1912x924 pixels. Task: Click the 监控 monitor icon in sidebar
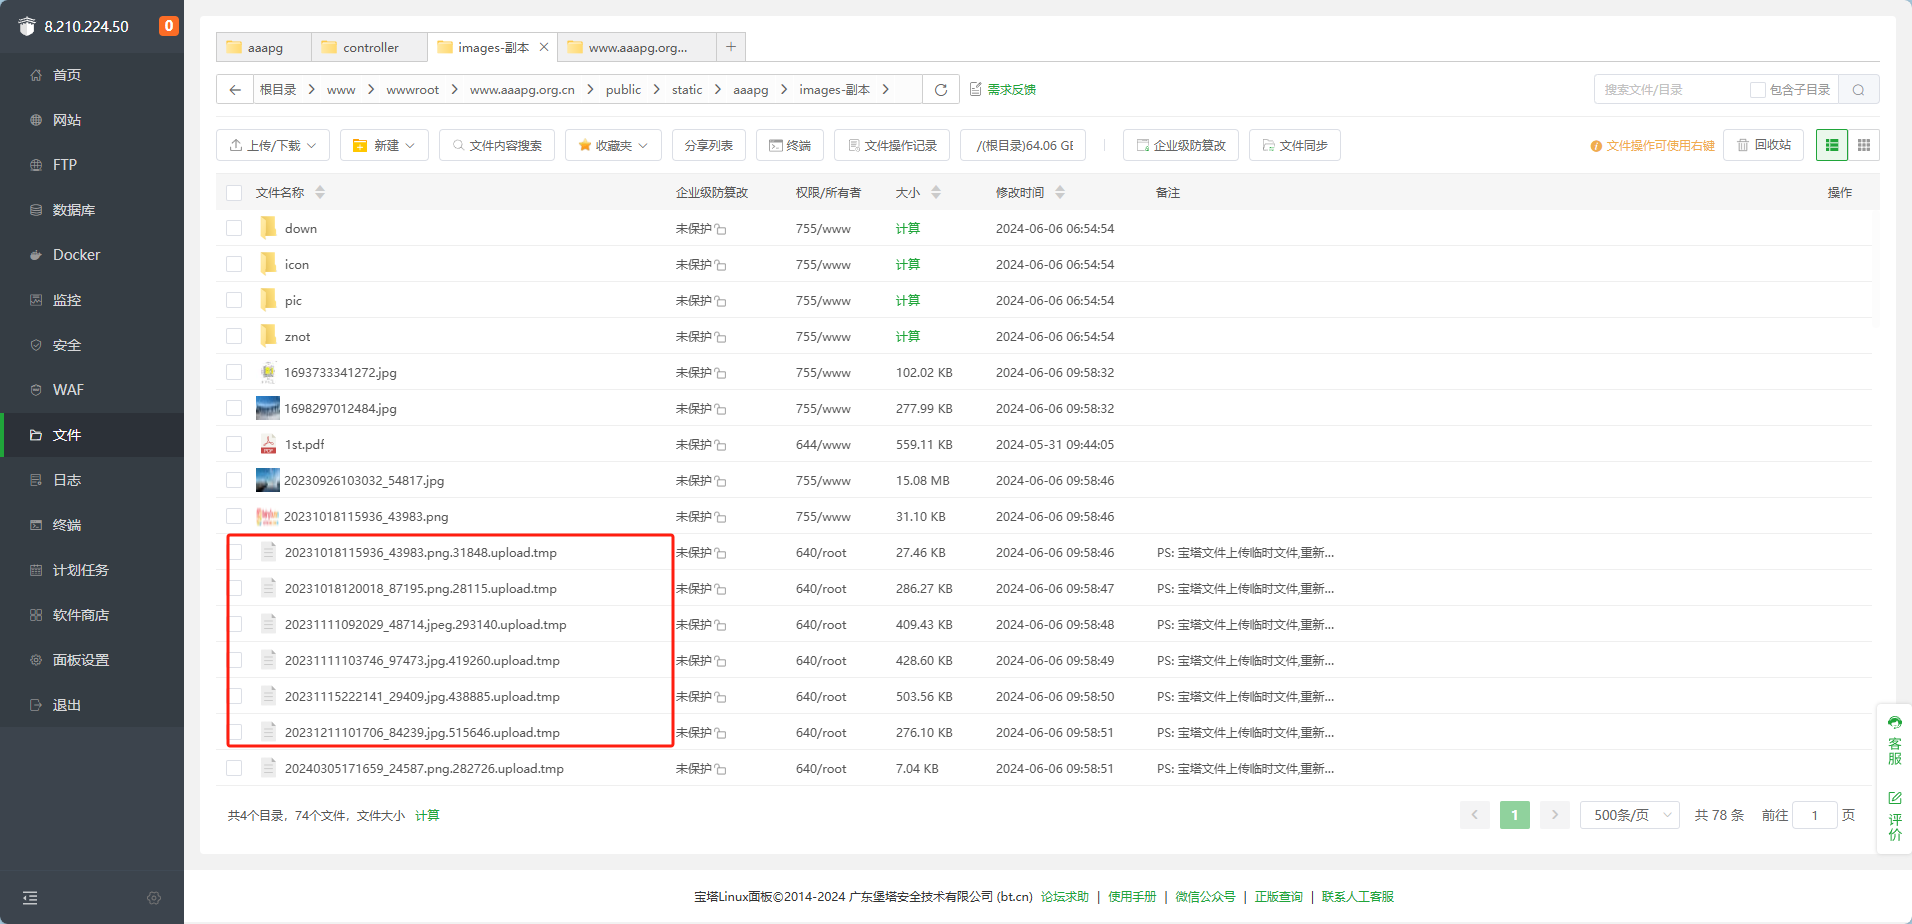(x=36, y=300)
